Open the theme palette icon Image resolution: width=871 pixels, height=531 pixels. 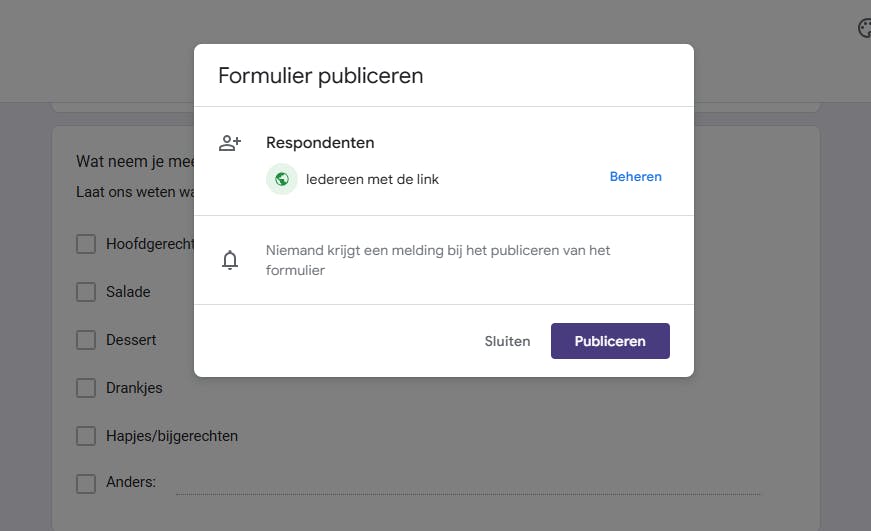864,29
